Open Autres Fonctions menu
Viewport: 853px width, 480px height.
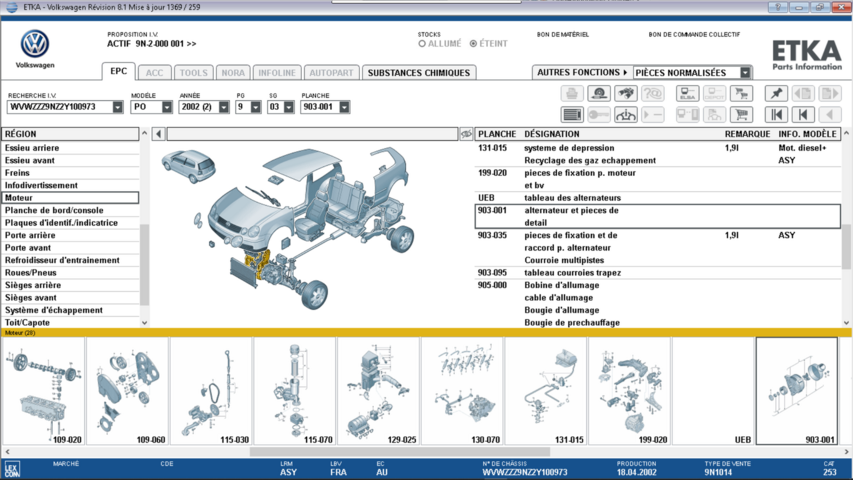582,72
